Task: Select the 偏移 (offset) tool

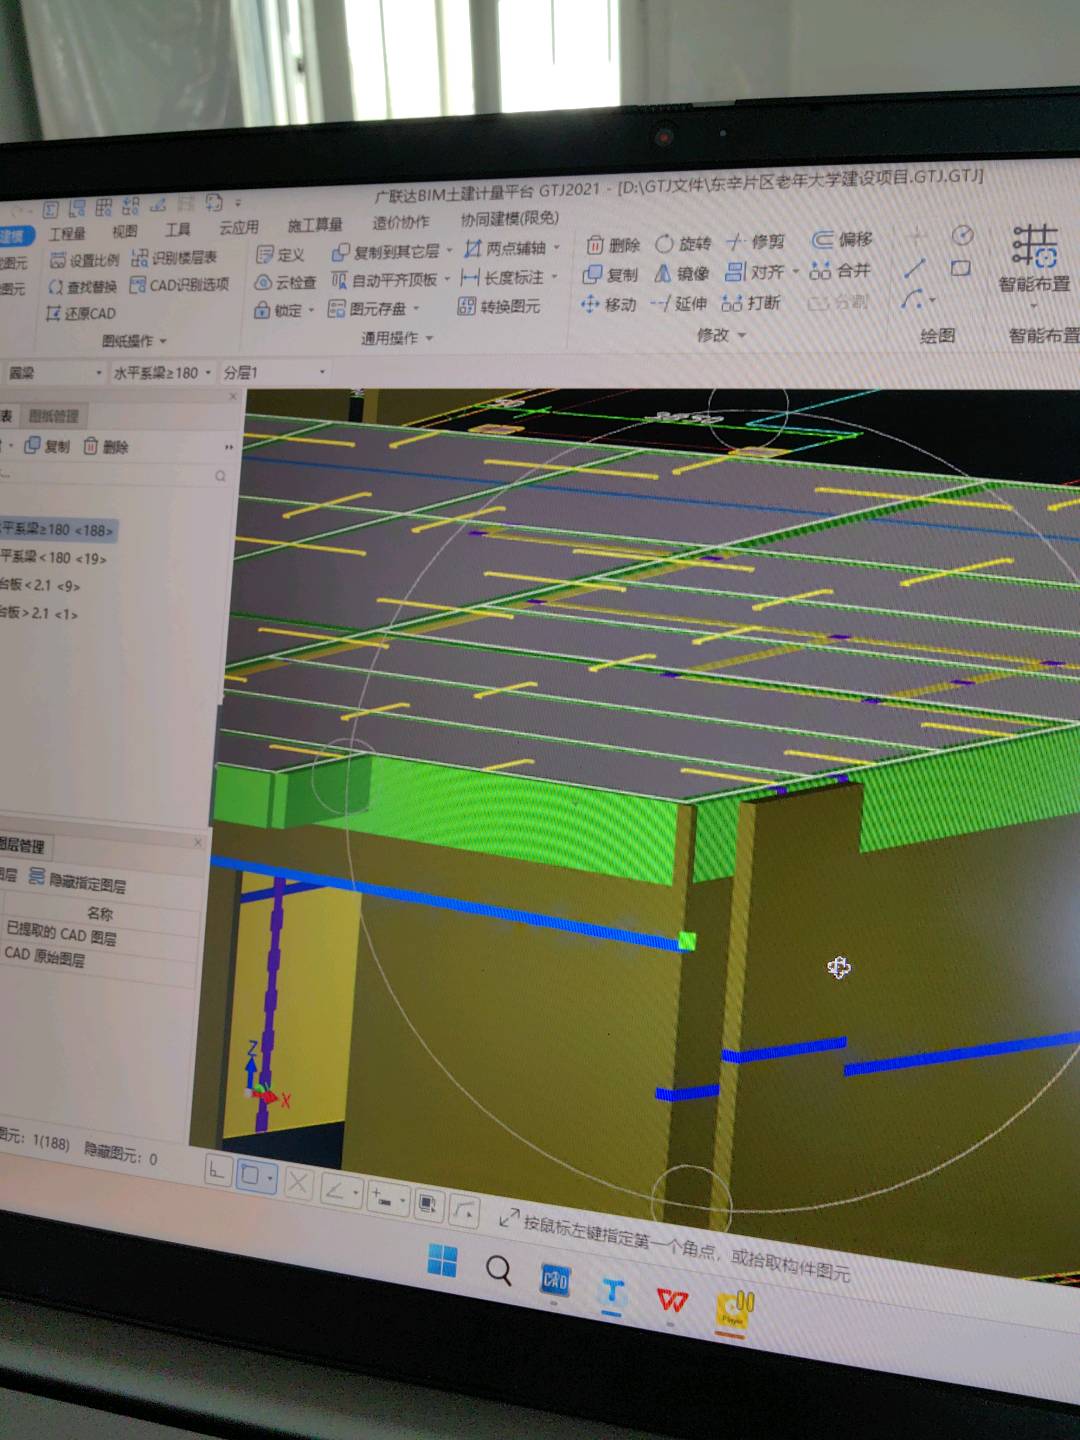Action: pos(842,239)
